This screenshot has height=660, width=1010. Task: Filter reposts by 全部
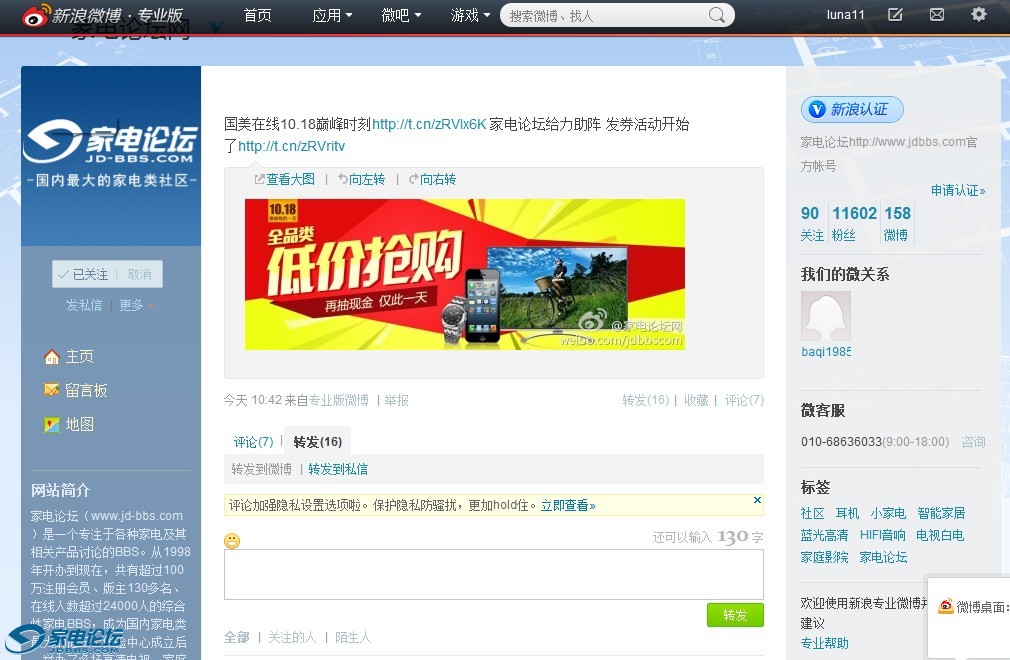point(236,637)
